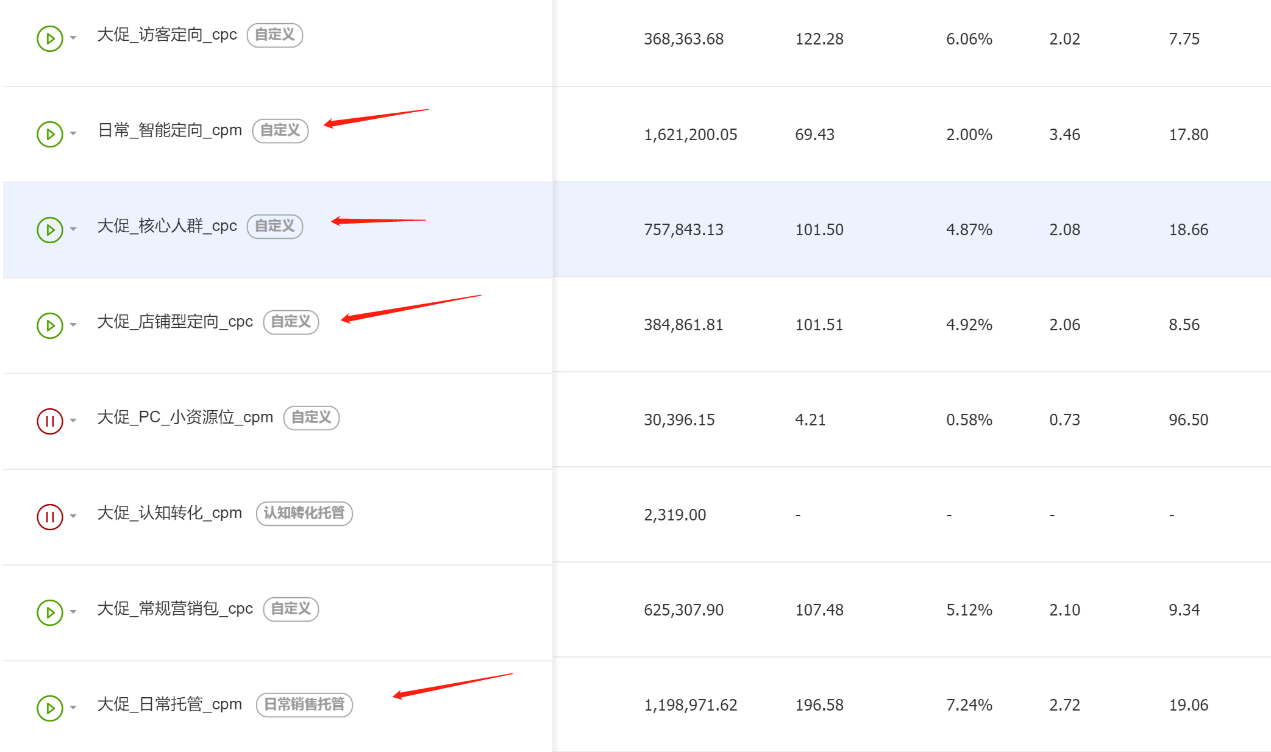Click the 7.24% cell in the last row
Image resolution: width=1271 pixels, height=752 pixels.
(969, 705)
